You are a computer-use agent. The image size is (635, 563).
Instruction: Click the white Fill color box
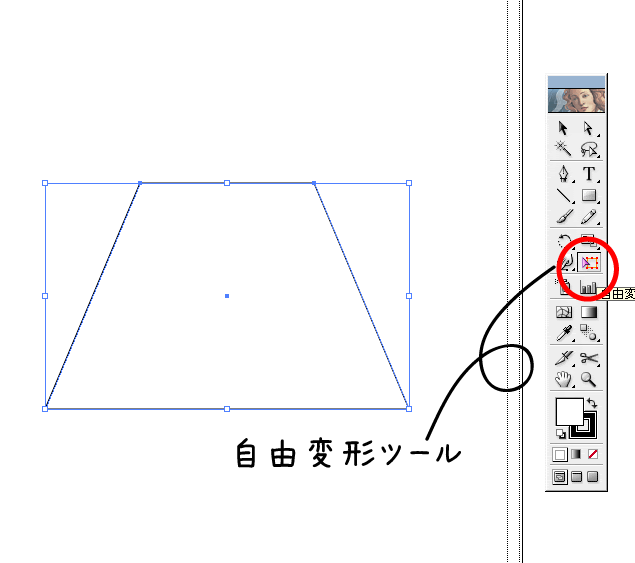569,412
